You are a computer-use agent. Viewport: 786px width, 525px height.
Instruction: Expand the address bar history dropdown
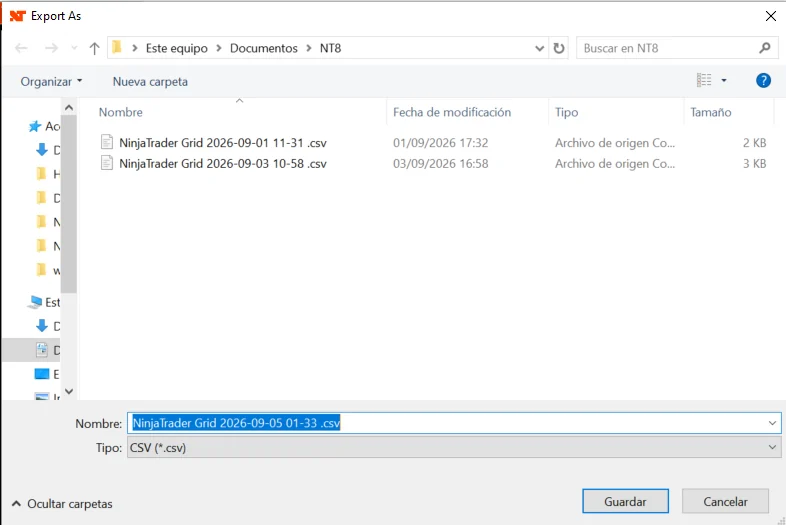click(x=539, y=48)
